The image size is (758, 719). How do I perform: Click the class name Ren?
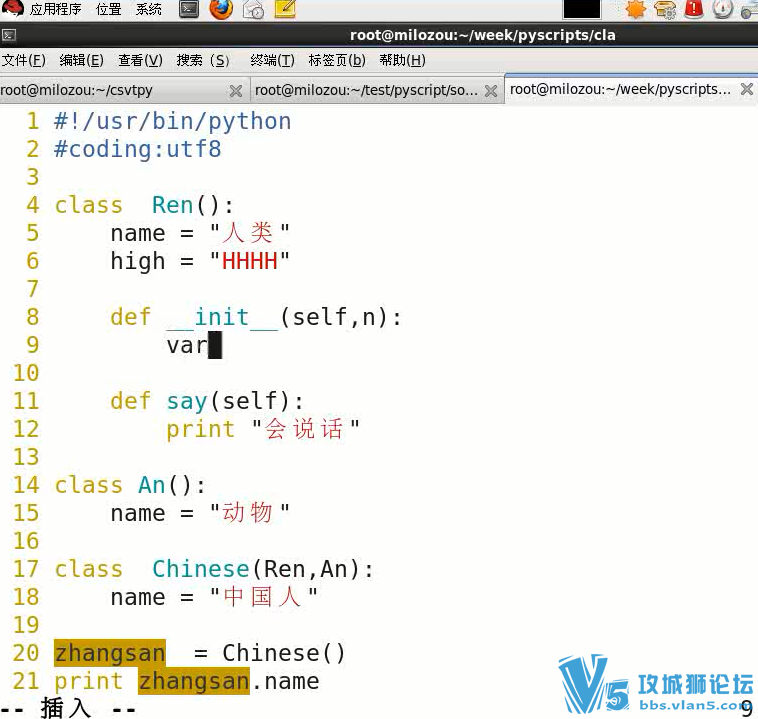pos(172,205)
